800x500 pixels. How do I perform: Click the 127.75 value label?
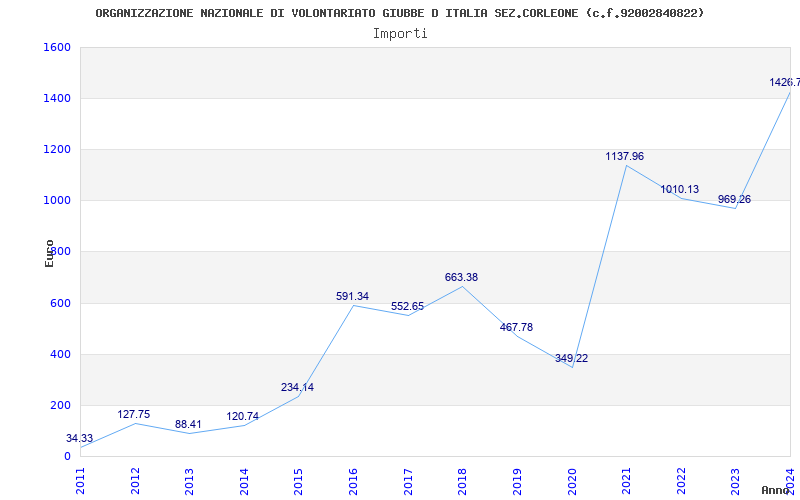[x=134, y=415]
